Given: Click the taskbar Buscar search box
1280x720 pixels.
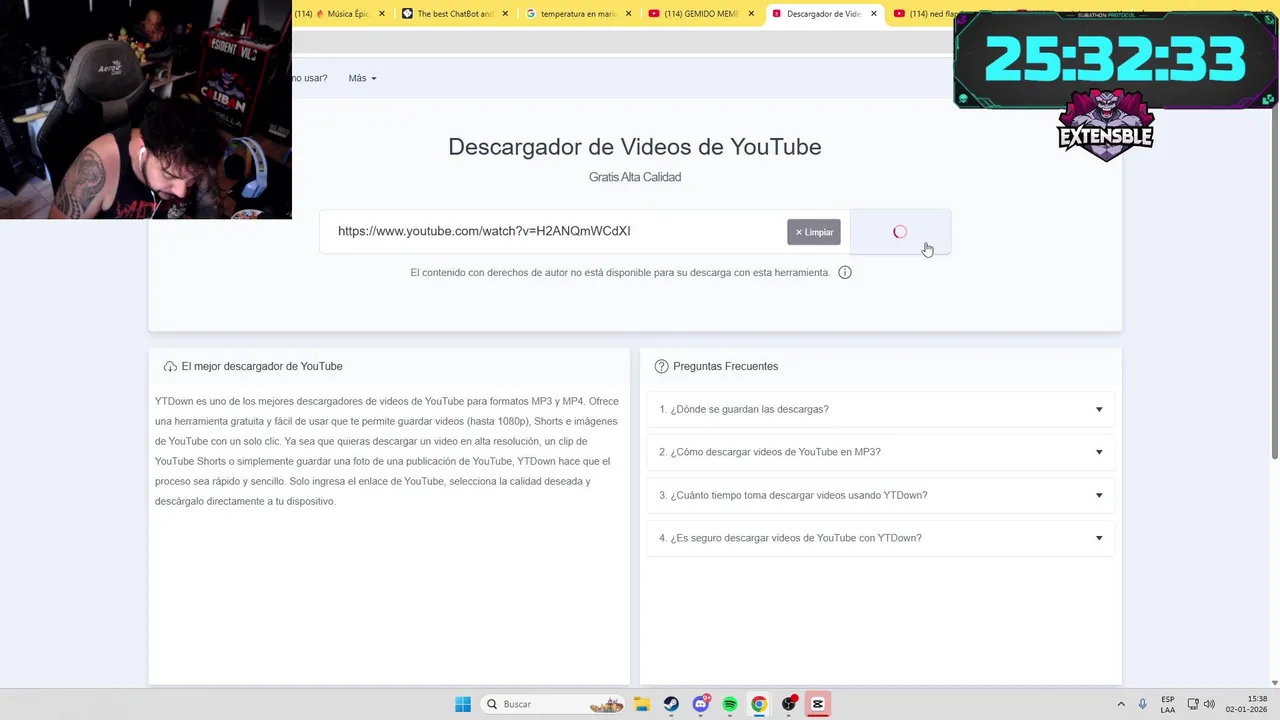Looking at the screenshot, I should (553, 704).
